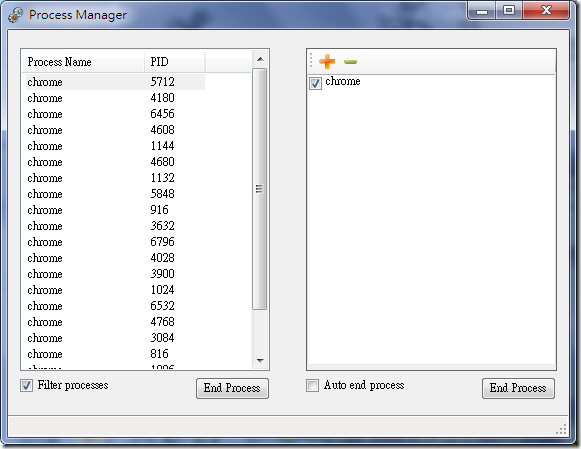Select the chrome process with PID 3084
Image resolution: width=581 pixels, height=449 pixels.
(x=115, y=338)
